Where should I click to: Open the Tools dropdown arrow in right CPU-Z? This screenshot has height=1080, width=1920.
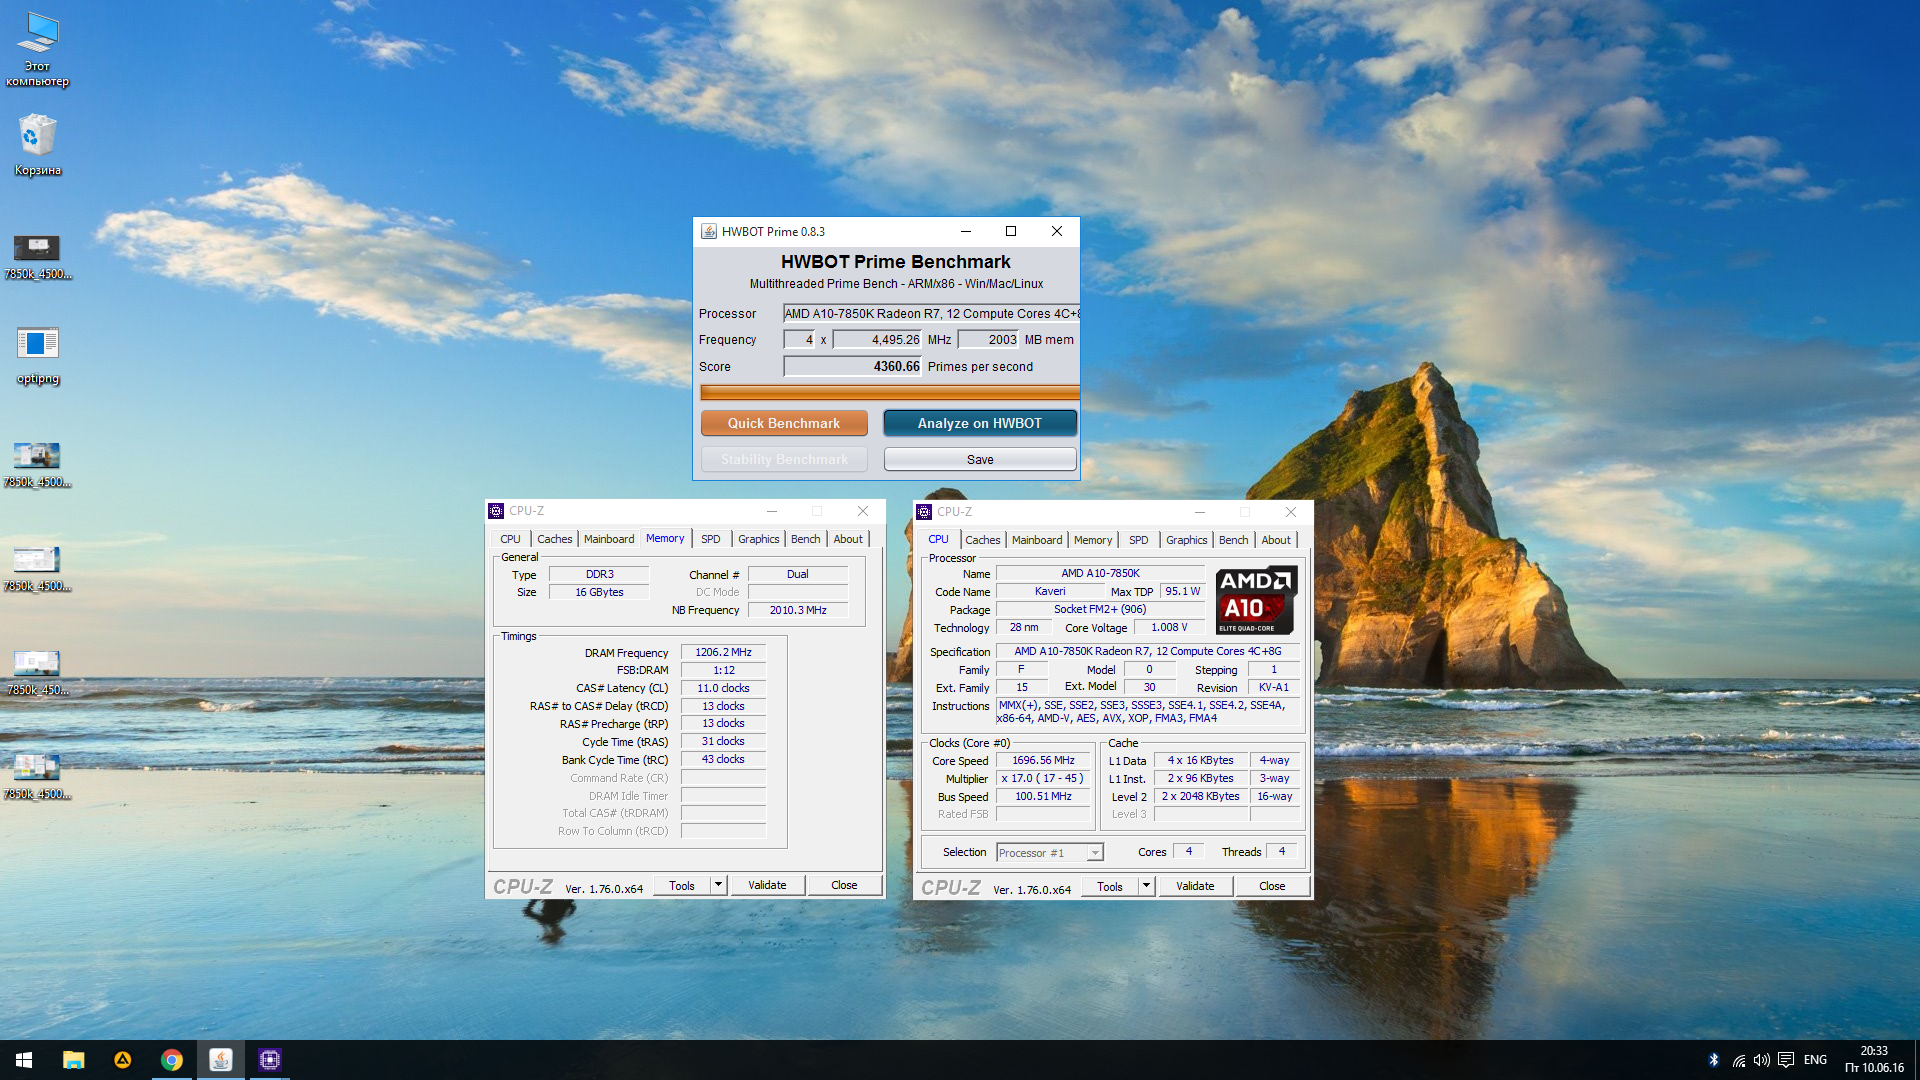click(x=1146, y=886)
